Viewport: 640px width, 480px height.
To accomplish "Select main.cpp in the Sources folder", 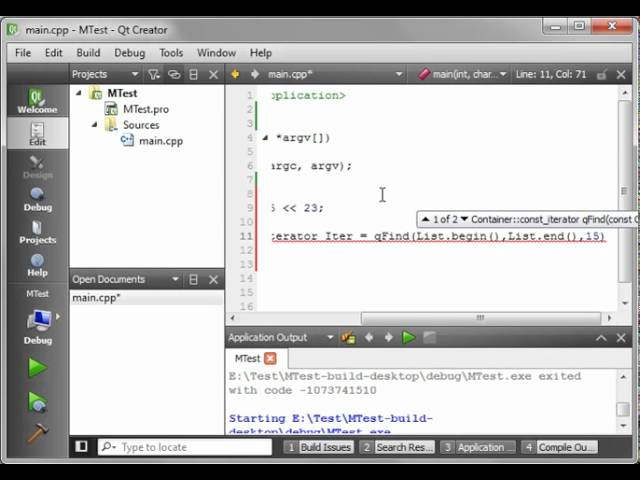I will click(160, 141).
